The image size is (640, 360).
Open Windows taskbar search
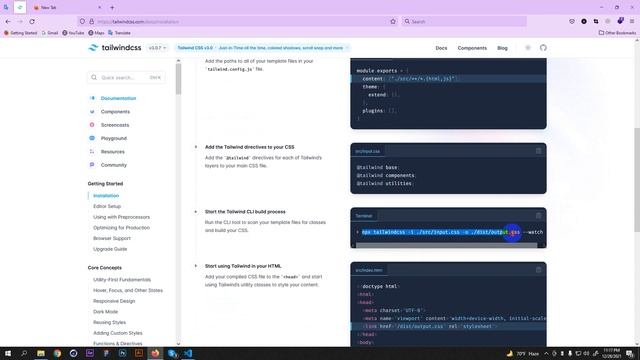click(x=24, y=353)
